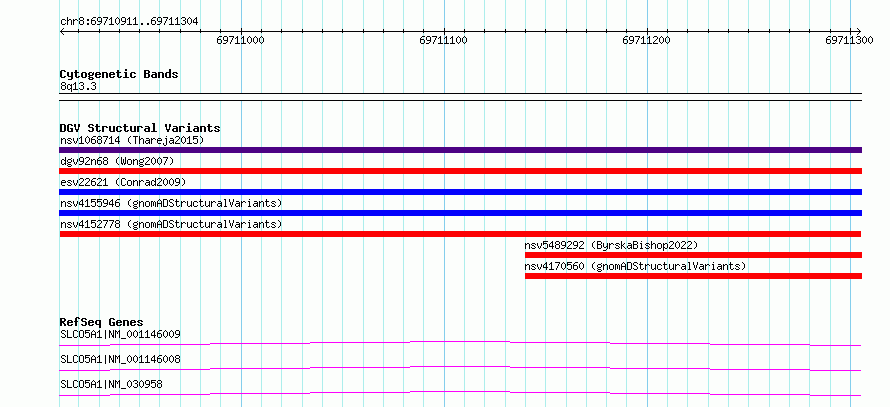Click the nsv4170560 (gnomADStructuralVariants) label
The image size is (890, 407).
[x=635, y=266]
